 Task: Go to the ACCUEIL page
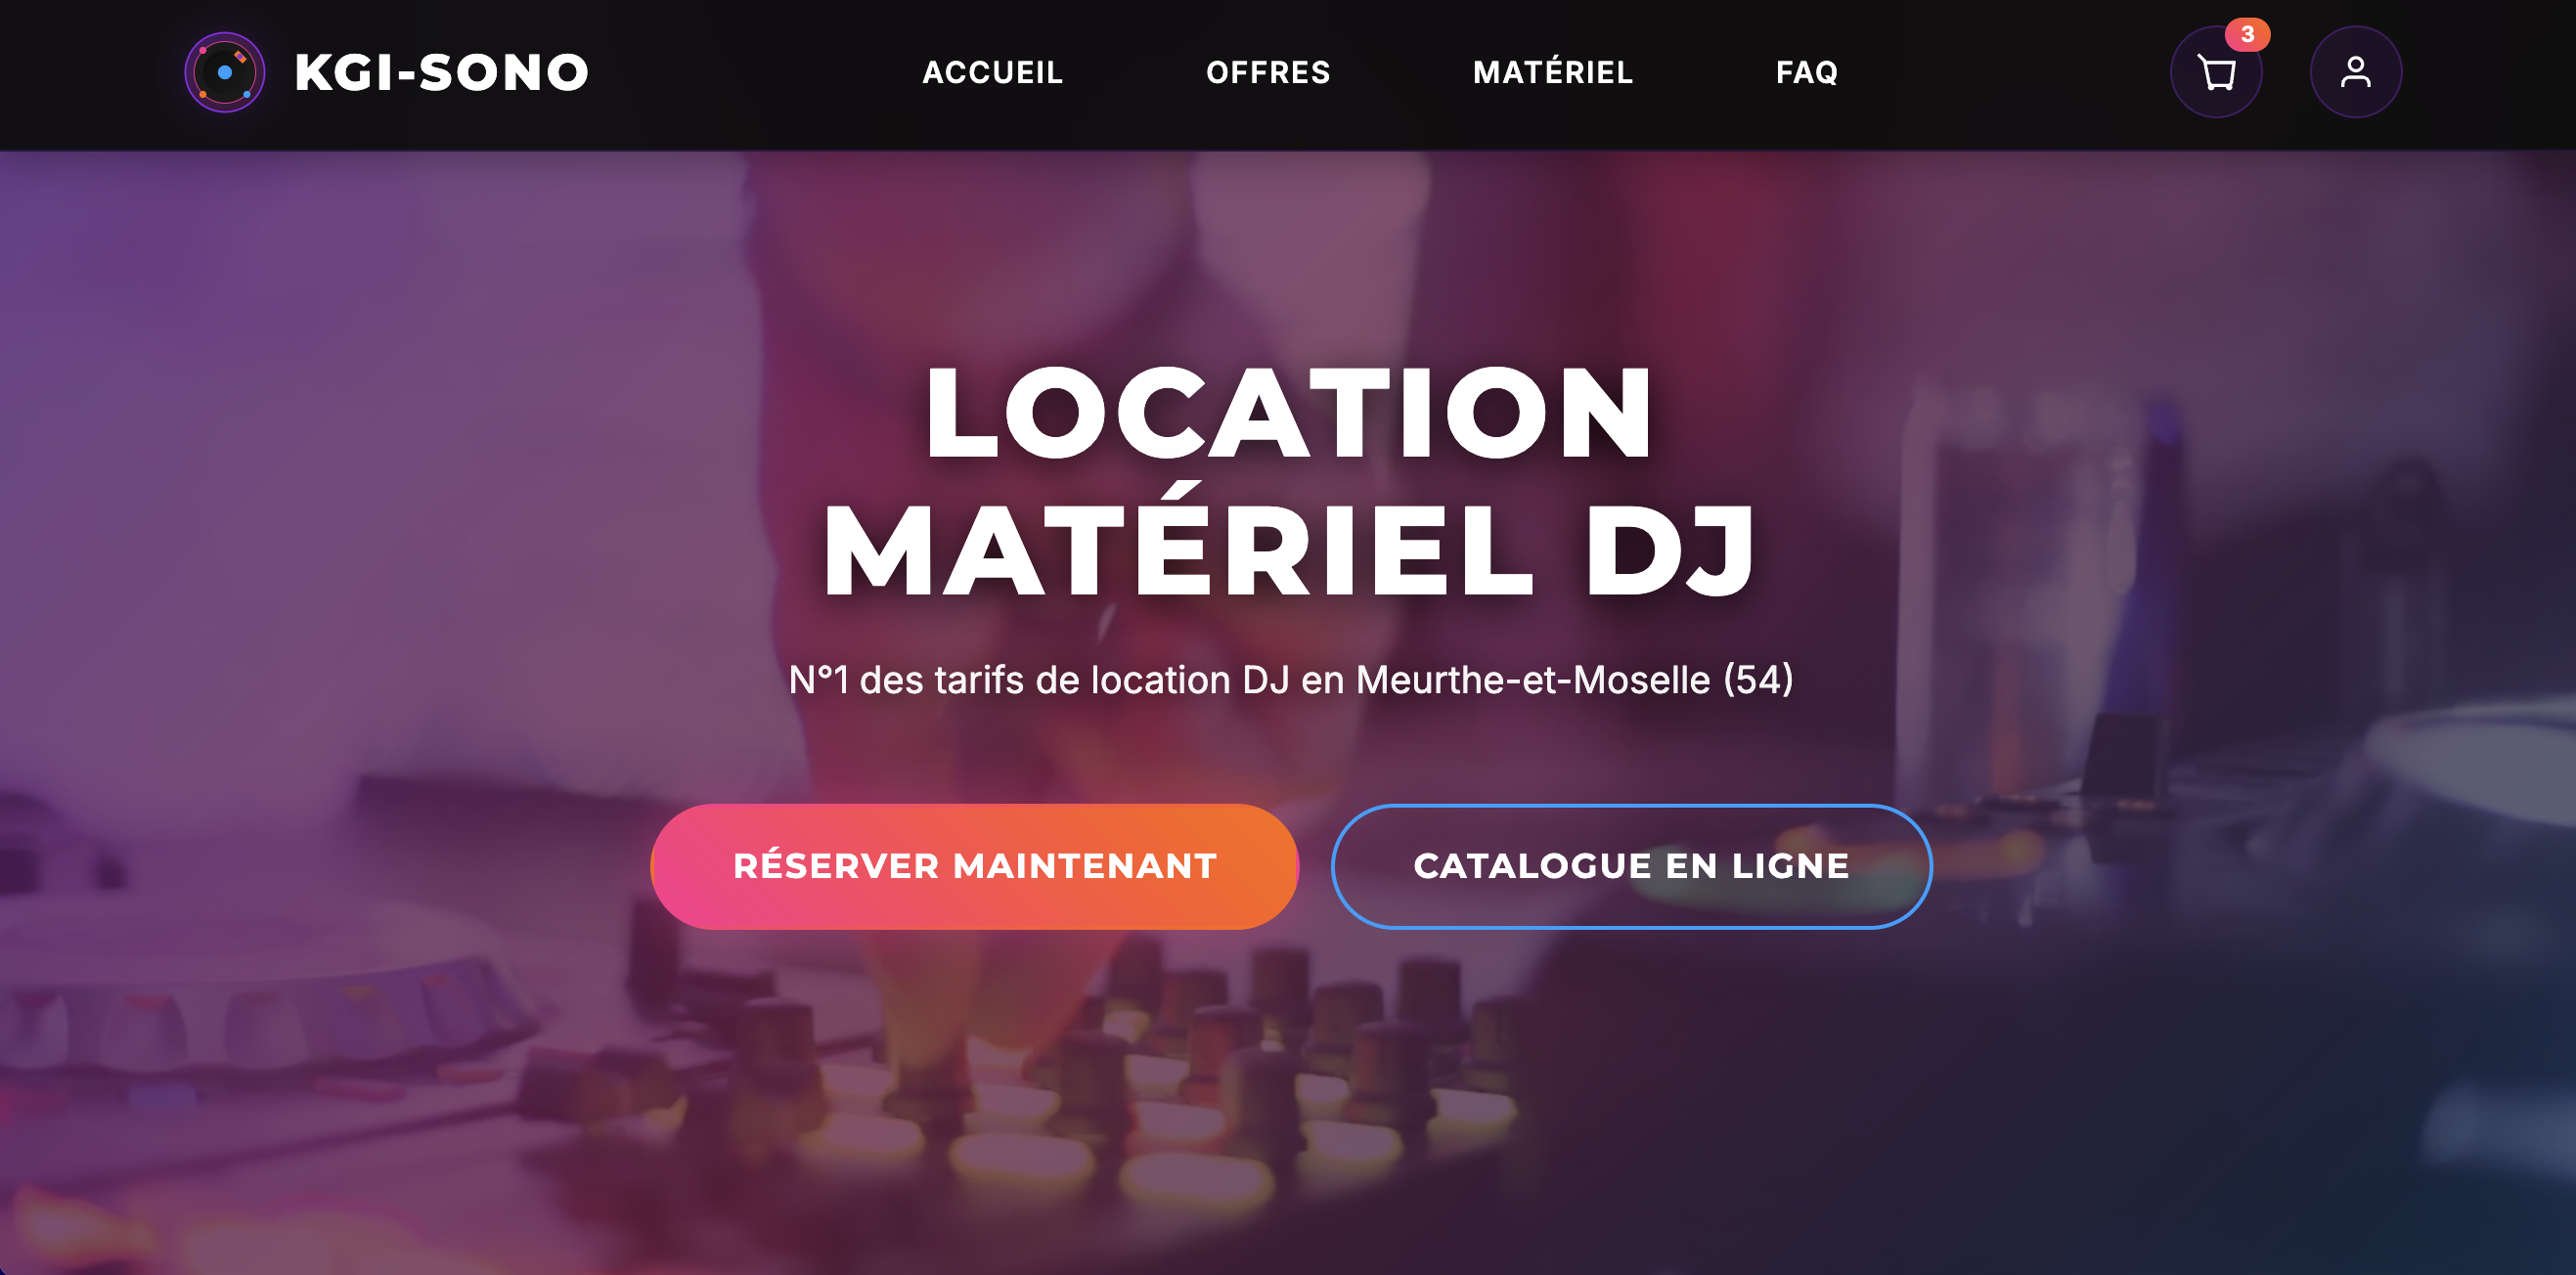coord(992,72)
